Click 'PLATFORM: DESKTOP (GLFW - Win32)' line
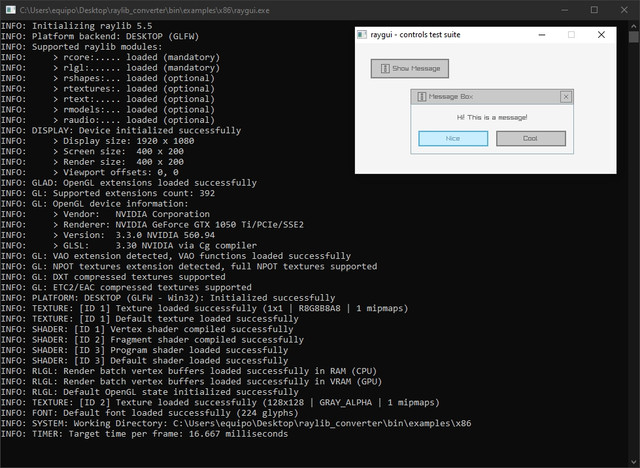Image resolution: width=640 pixels, height=468 pixels. (168, 298)
